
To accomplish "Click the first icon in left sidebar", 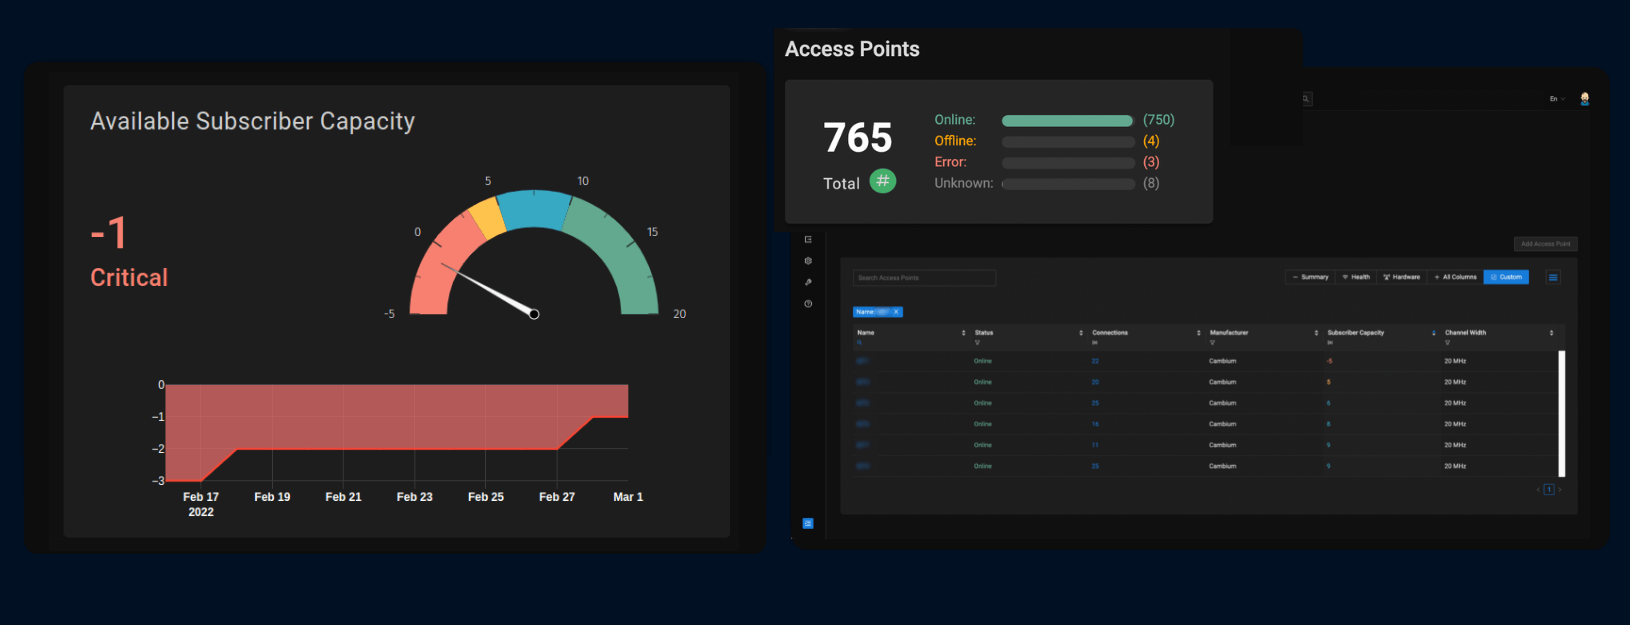I will [x=808, y=240].
